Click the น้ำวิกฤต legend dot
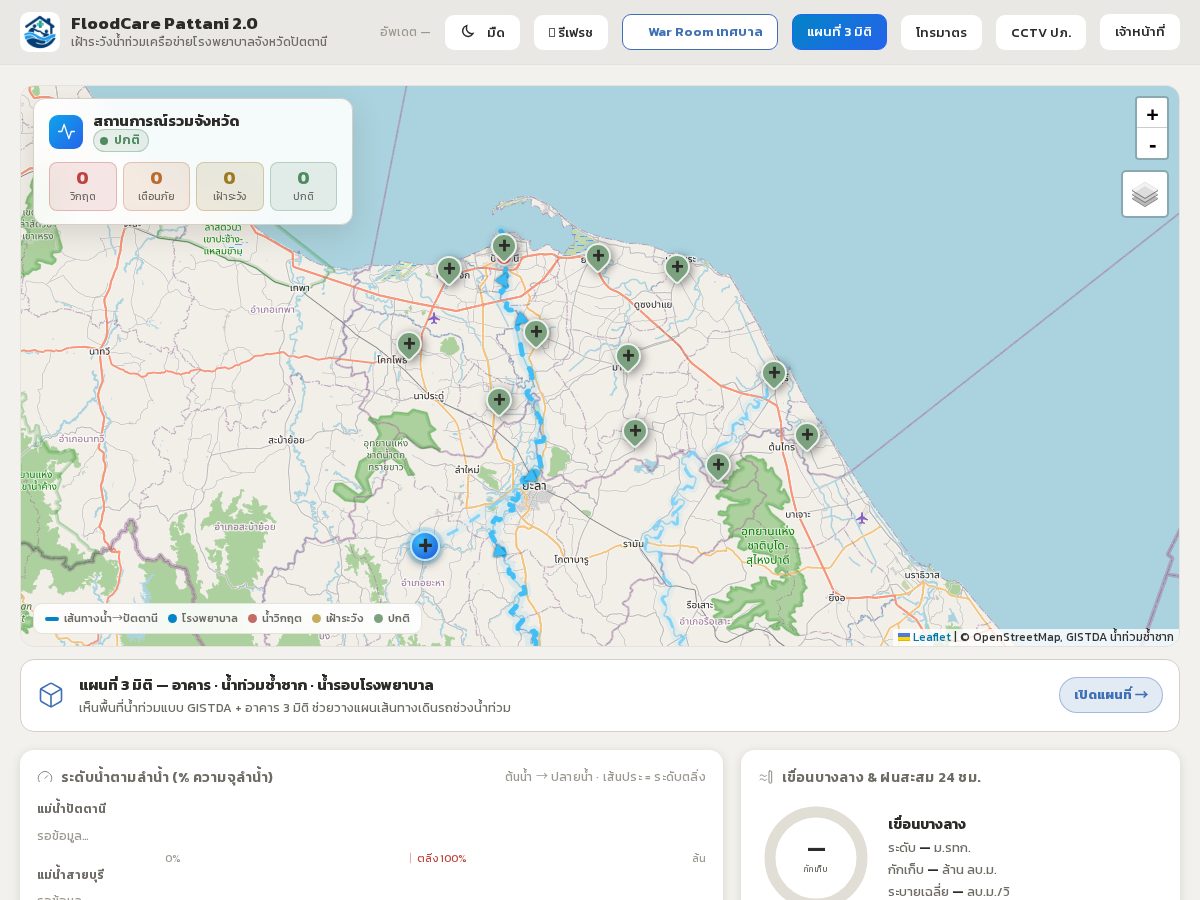 click(253, 618)
